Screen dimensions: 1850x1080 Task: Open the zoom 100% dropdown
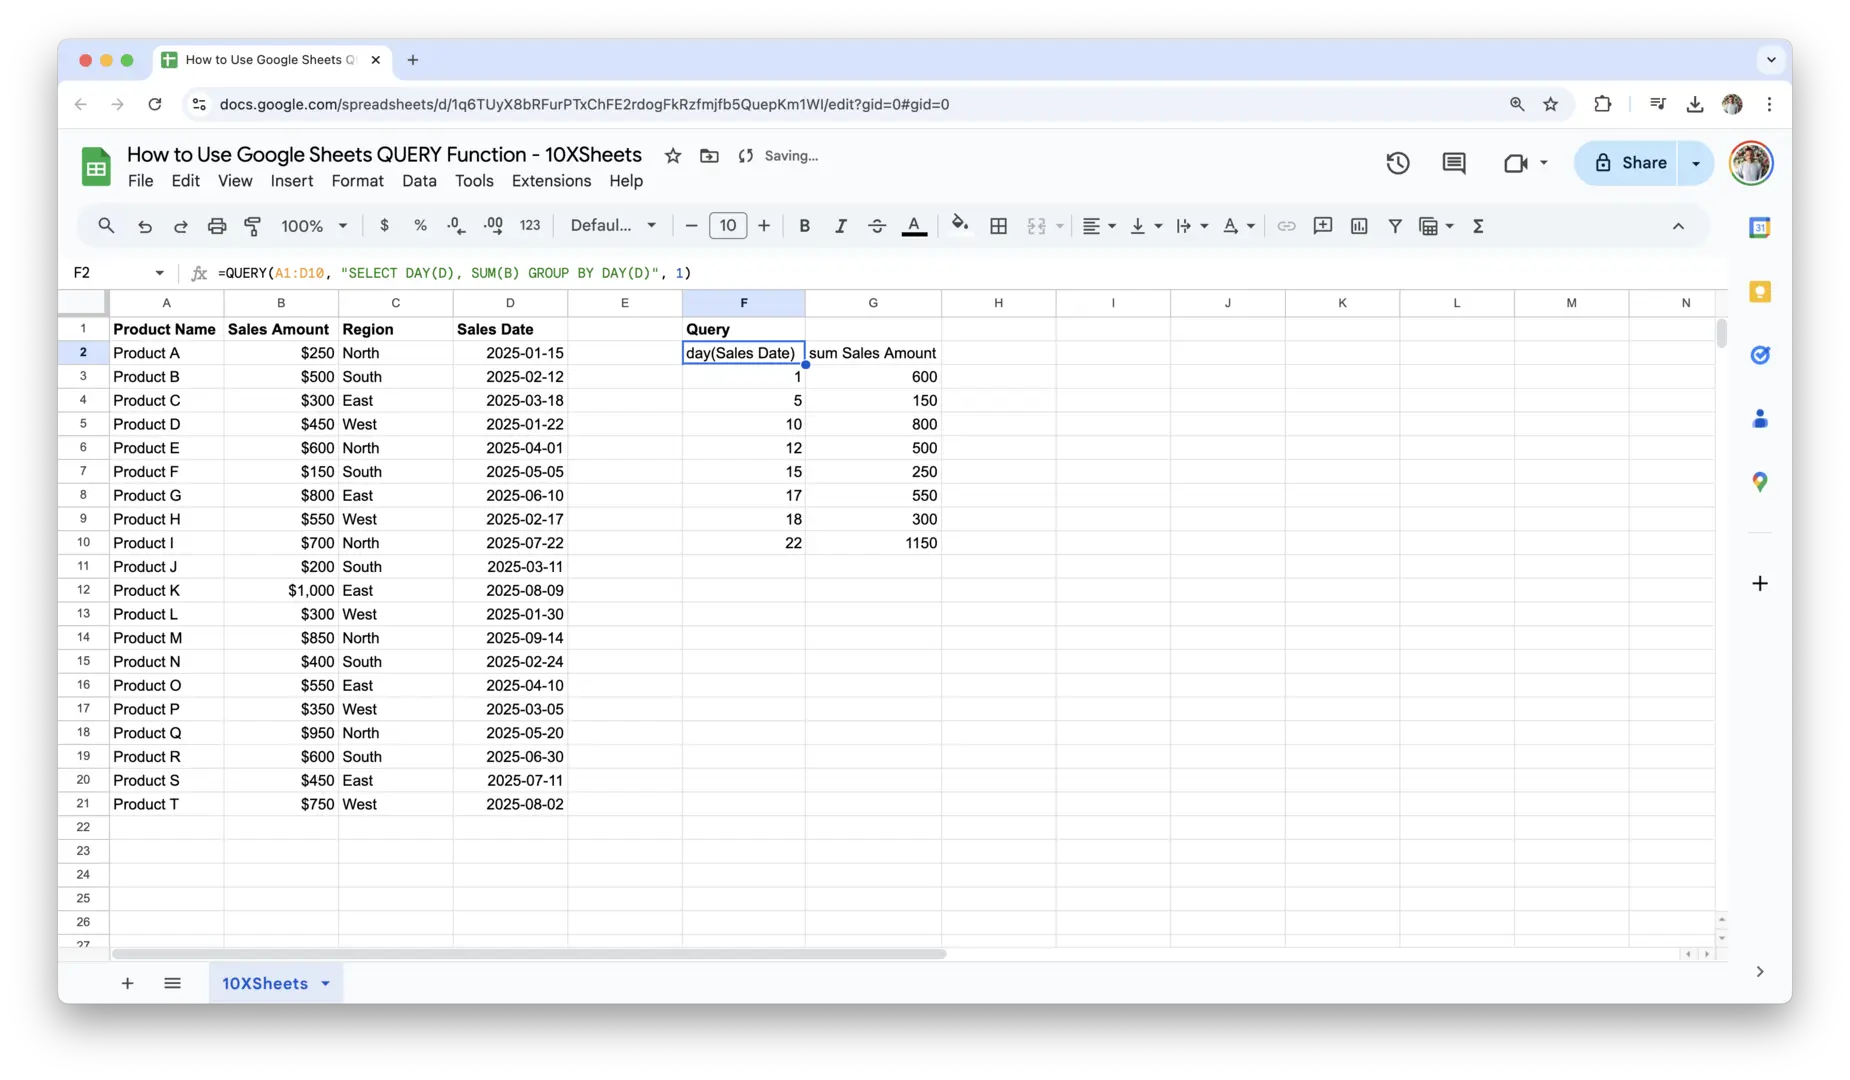click(x=314, y=226)
